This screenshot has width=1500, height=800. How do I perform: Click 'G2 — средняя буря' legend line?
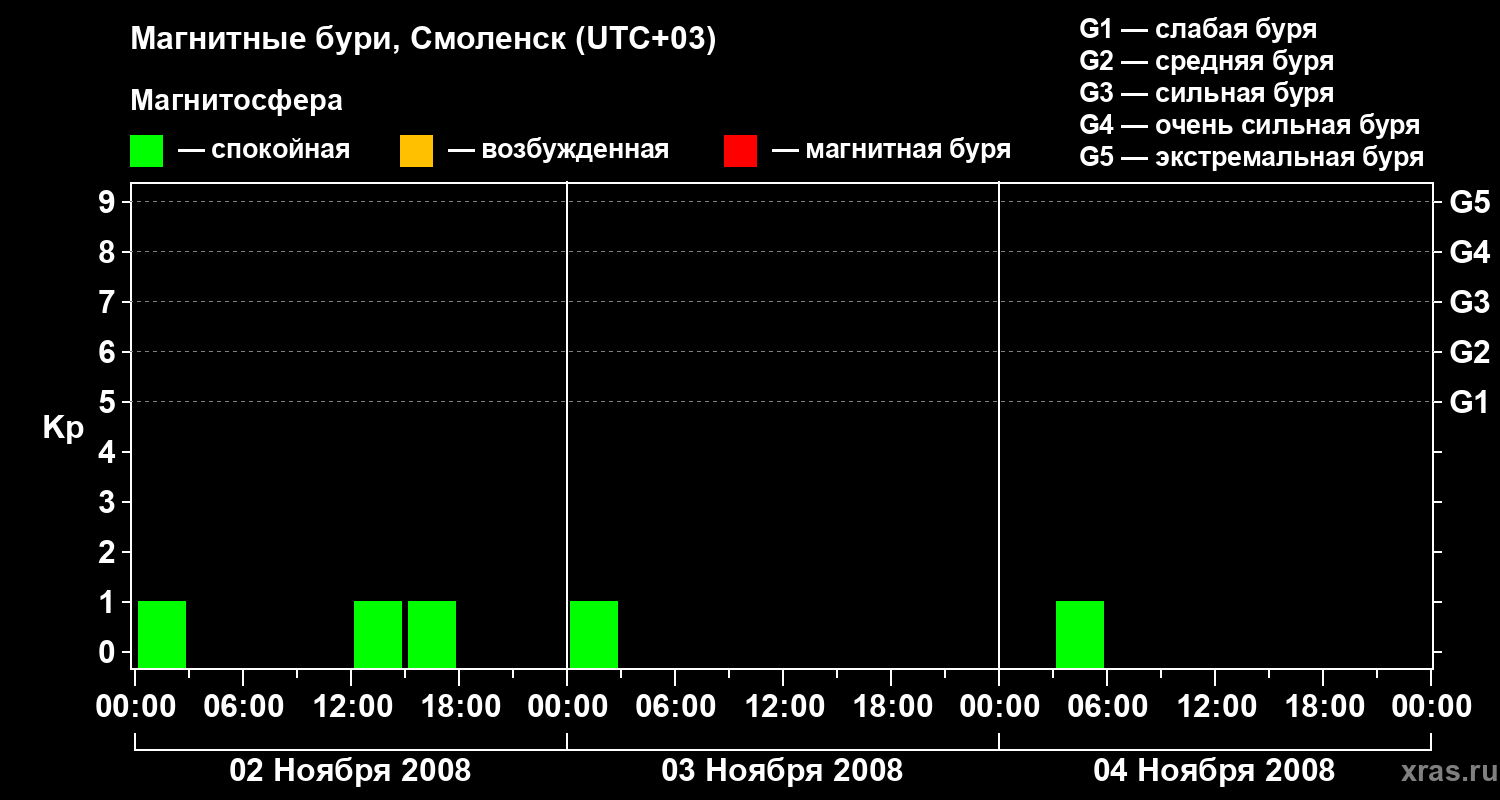(1206, 61)
